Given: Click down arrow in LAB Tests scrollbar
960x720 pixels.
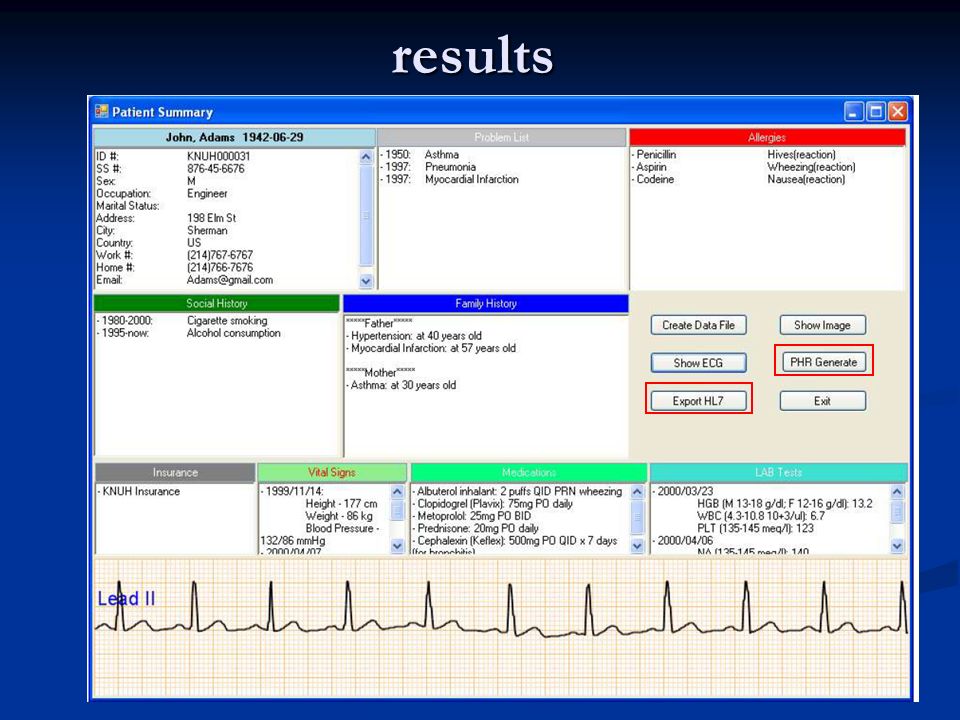Looking at the screenshot, I should click(898, 545).
